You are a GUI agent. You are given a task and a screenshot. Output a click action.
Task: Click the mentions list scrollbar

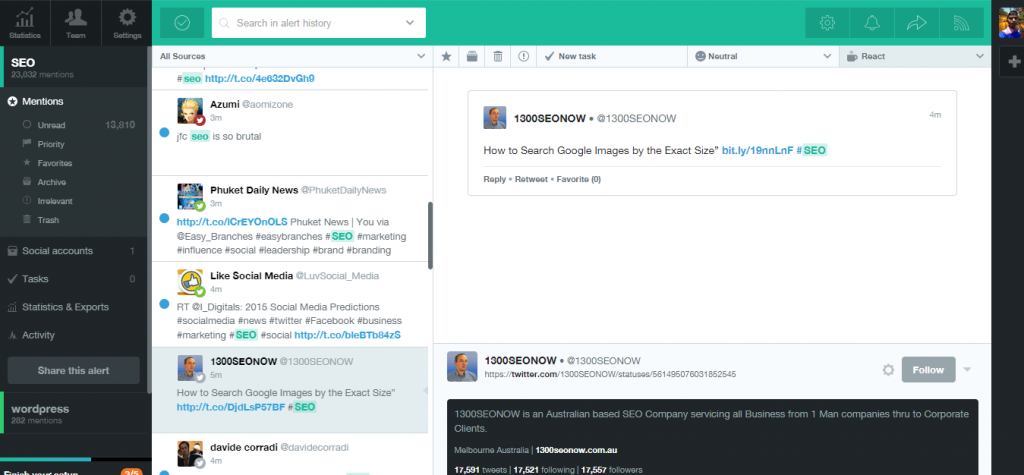[430, 235]
